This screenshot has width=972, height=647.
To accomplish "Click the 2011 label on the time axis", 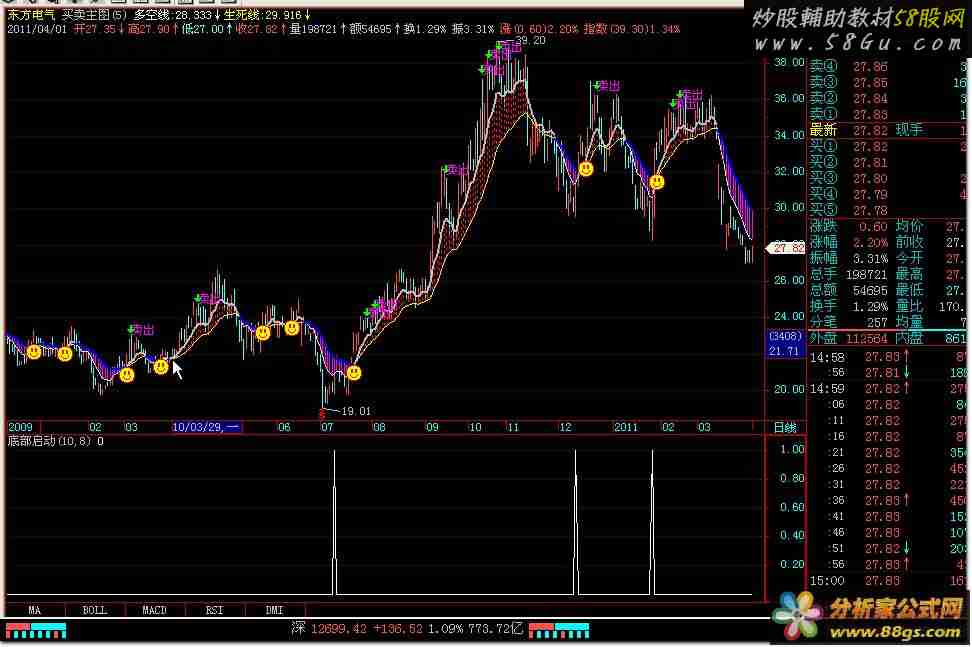I will tap(625, 427).
